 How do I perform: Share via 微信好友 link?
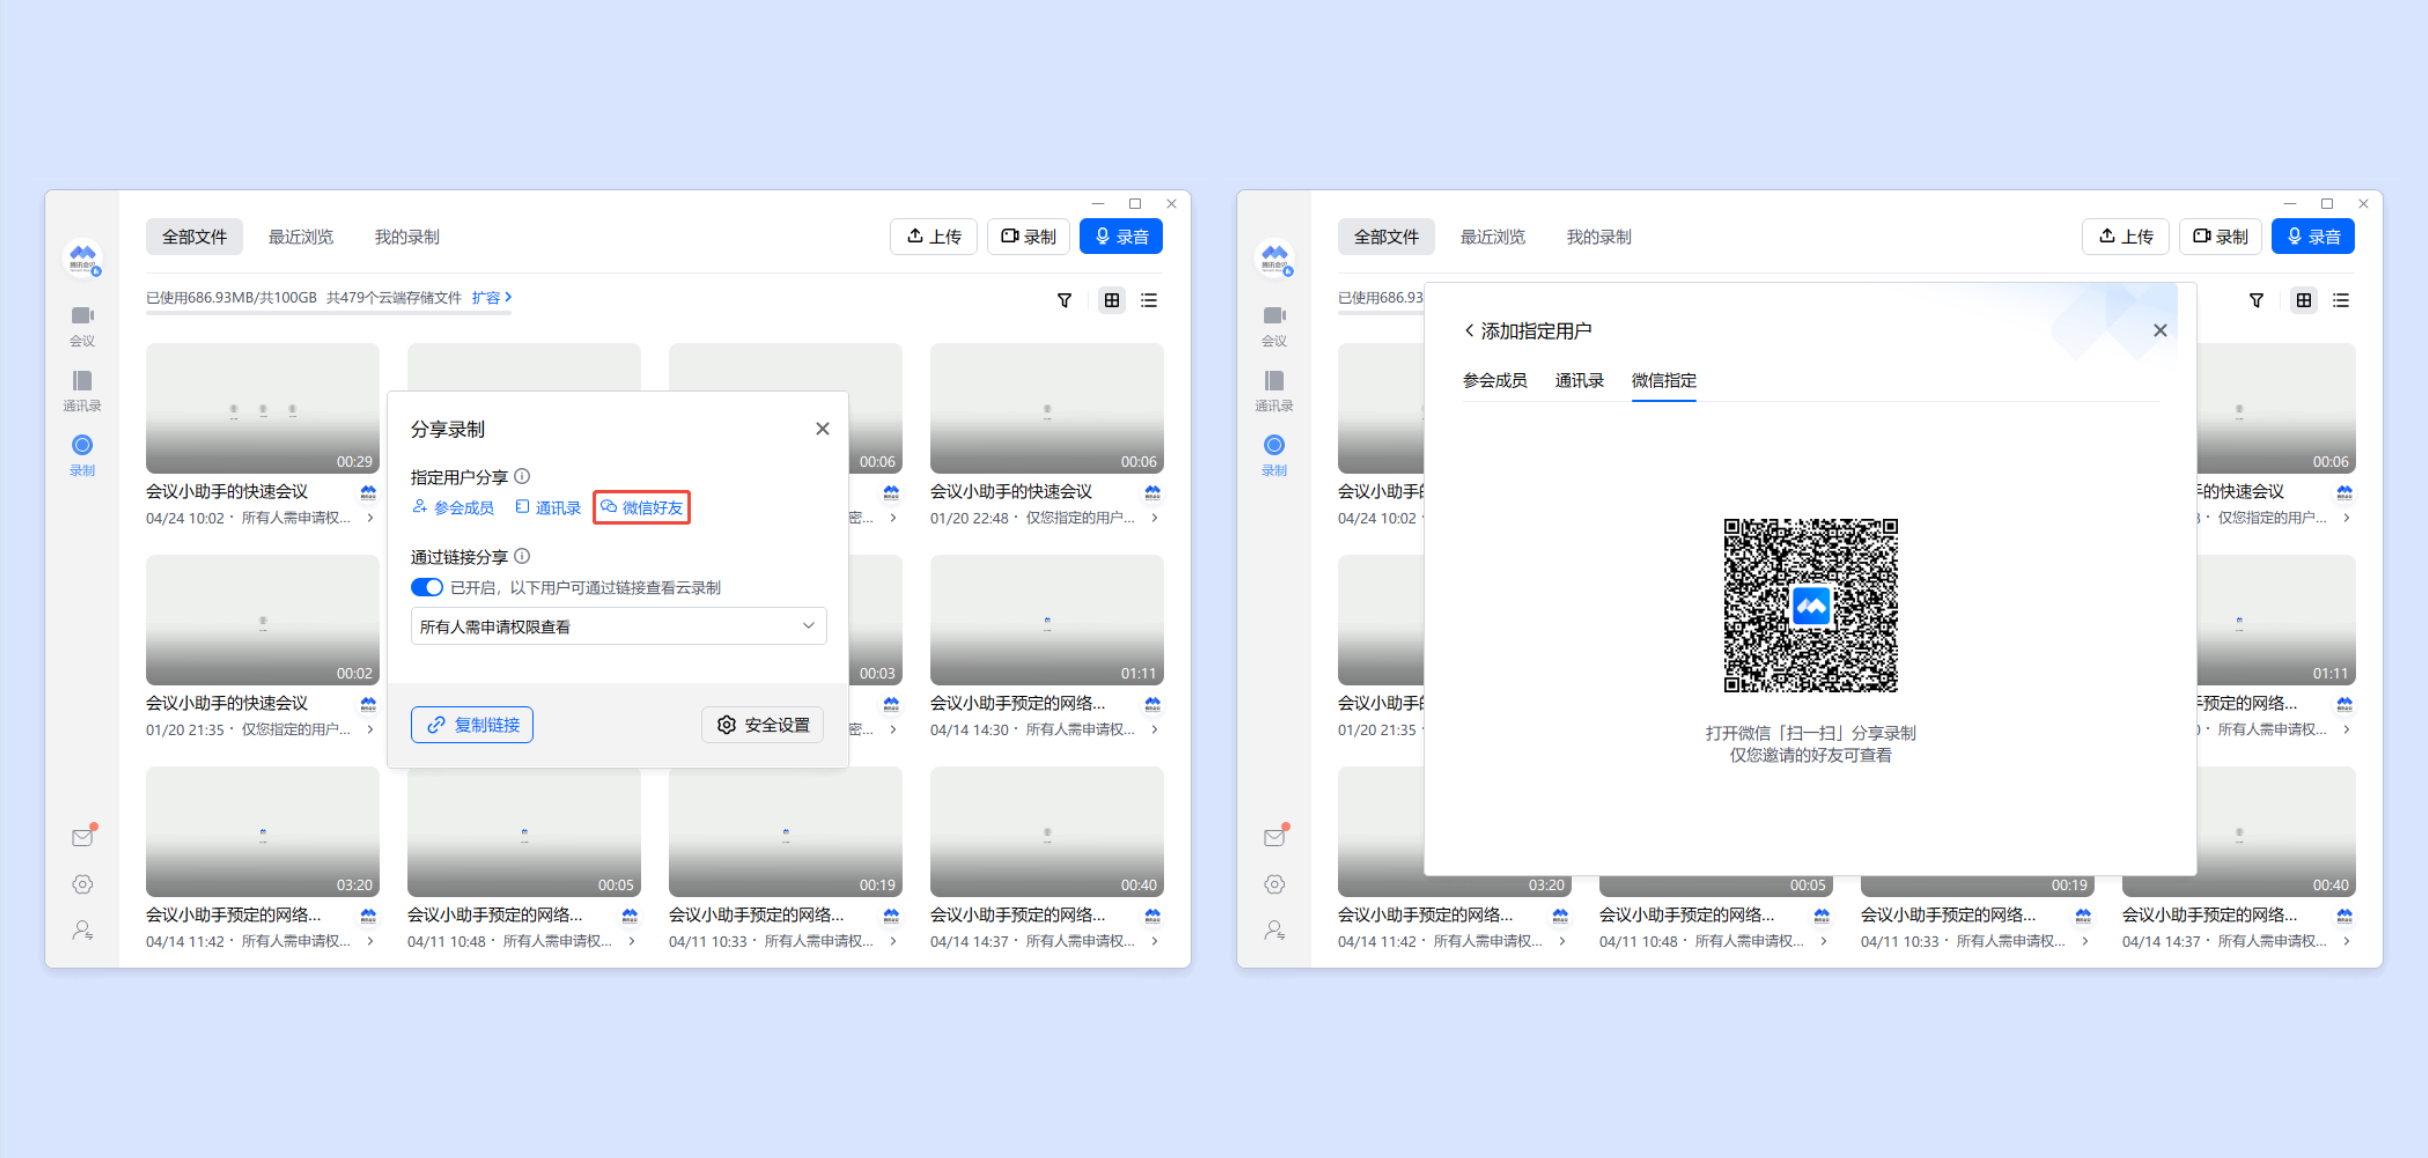(x=642, y=507)
